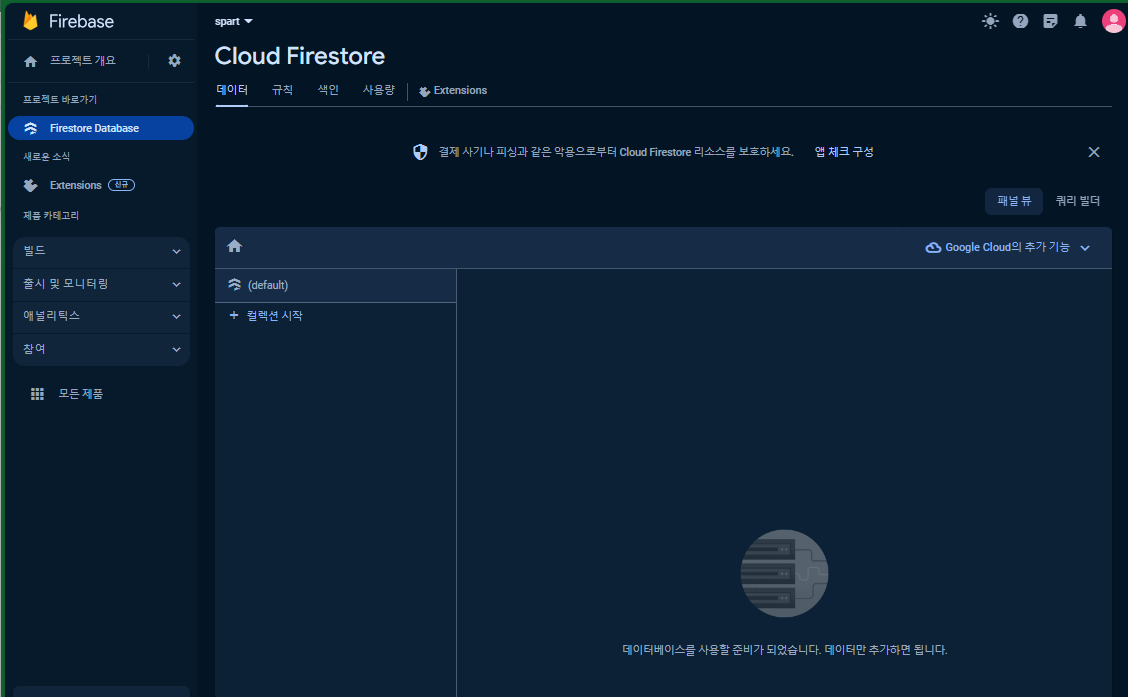The image size is (1128, 697).
Task: Open the Extensions tab
Action: tap(453, 91)
